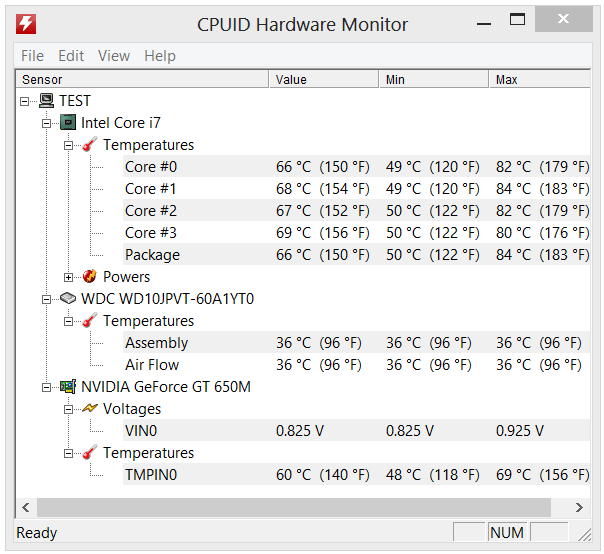Click the Ready status bar text

(37, 533)
